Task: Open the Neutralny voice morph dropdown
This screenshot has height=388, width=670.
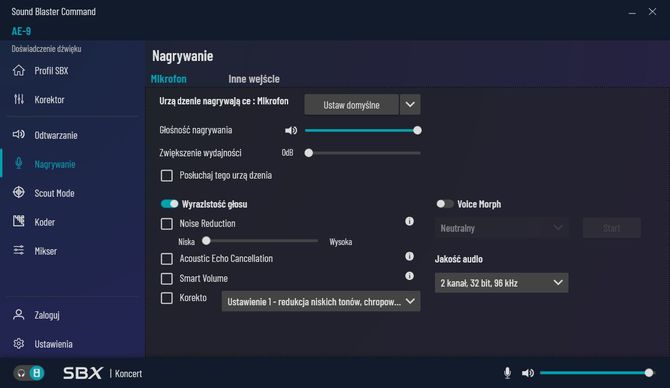Action: pos(502,228)
